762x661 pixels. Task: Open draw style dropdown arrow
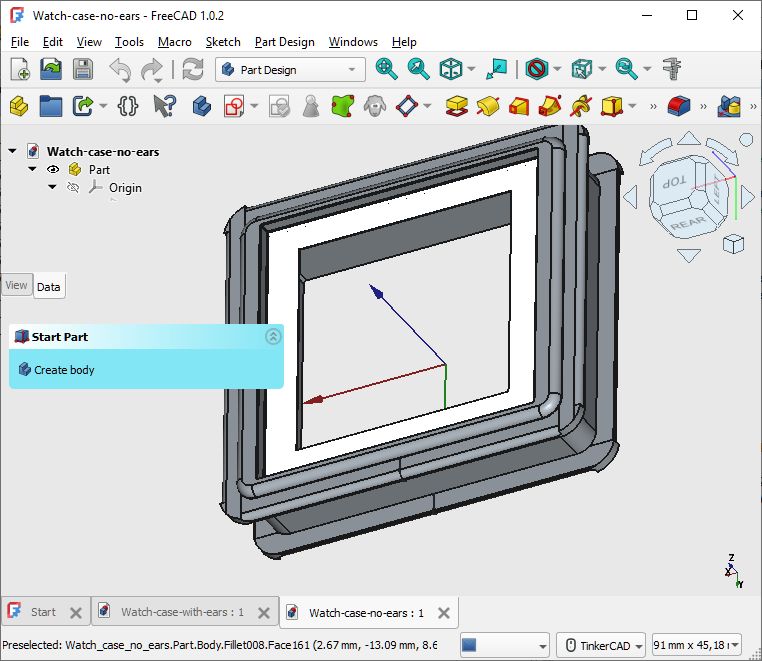[x=557, y=70]
